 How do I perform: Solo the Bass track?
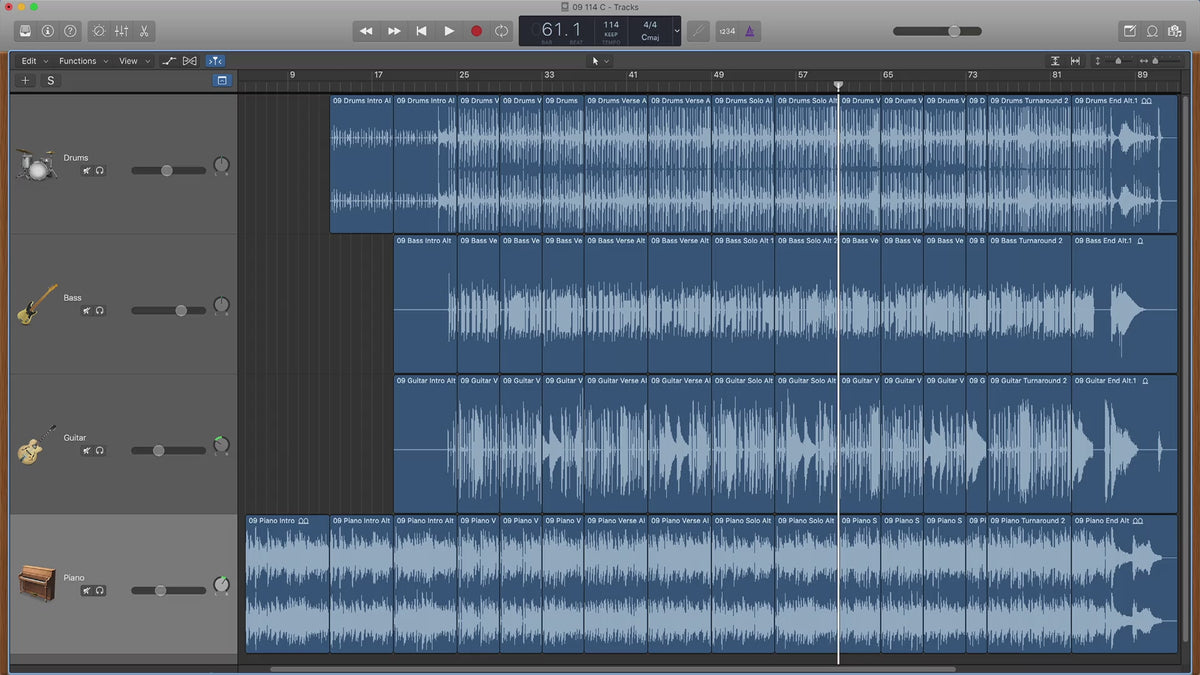100,311
